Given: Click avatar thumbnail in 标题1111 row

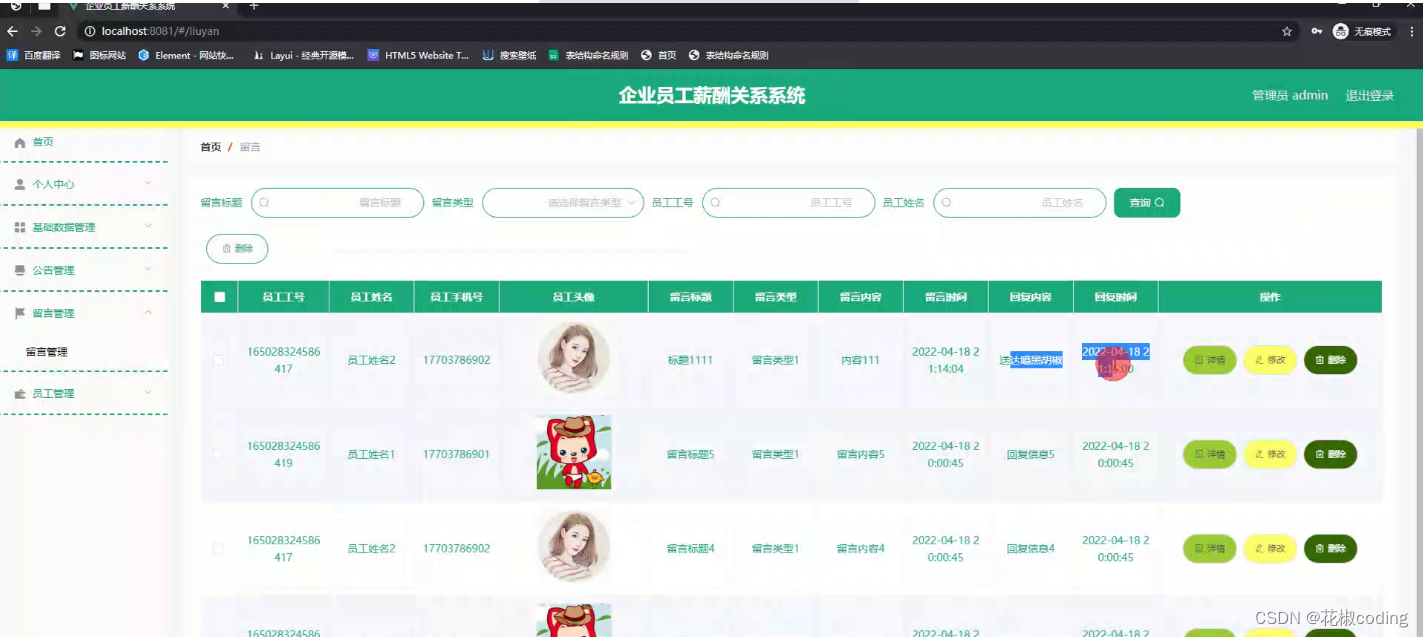Looking at the screenshot, I should (x=574, y=358).
